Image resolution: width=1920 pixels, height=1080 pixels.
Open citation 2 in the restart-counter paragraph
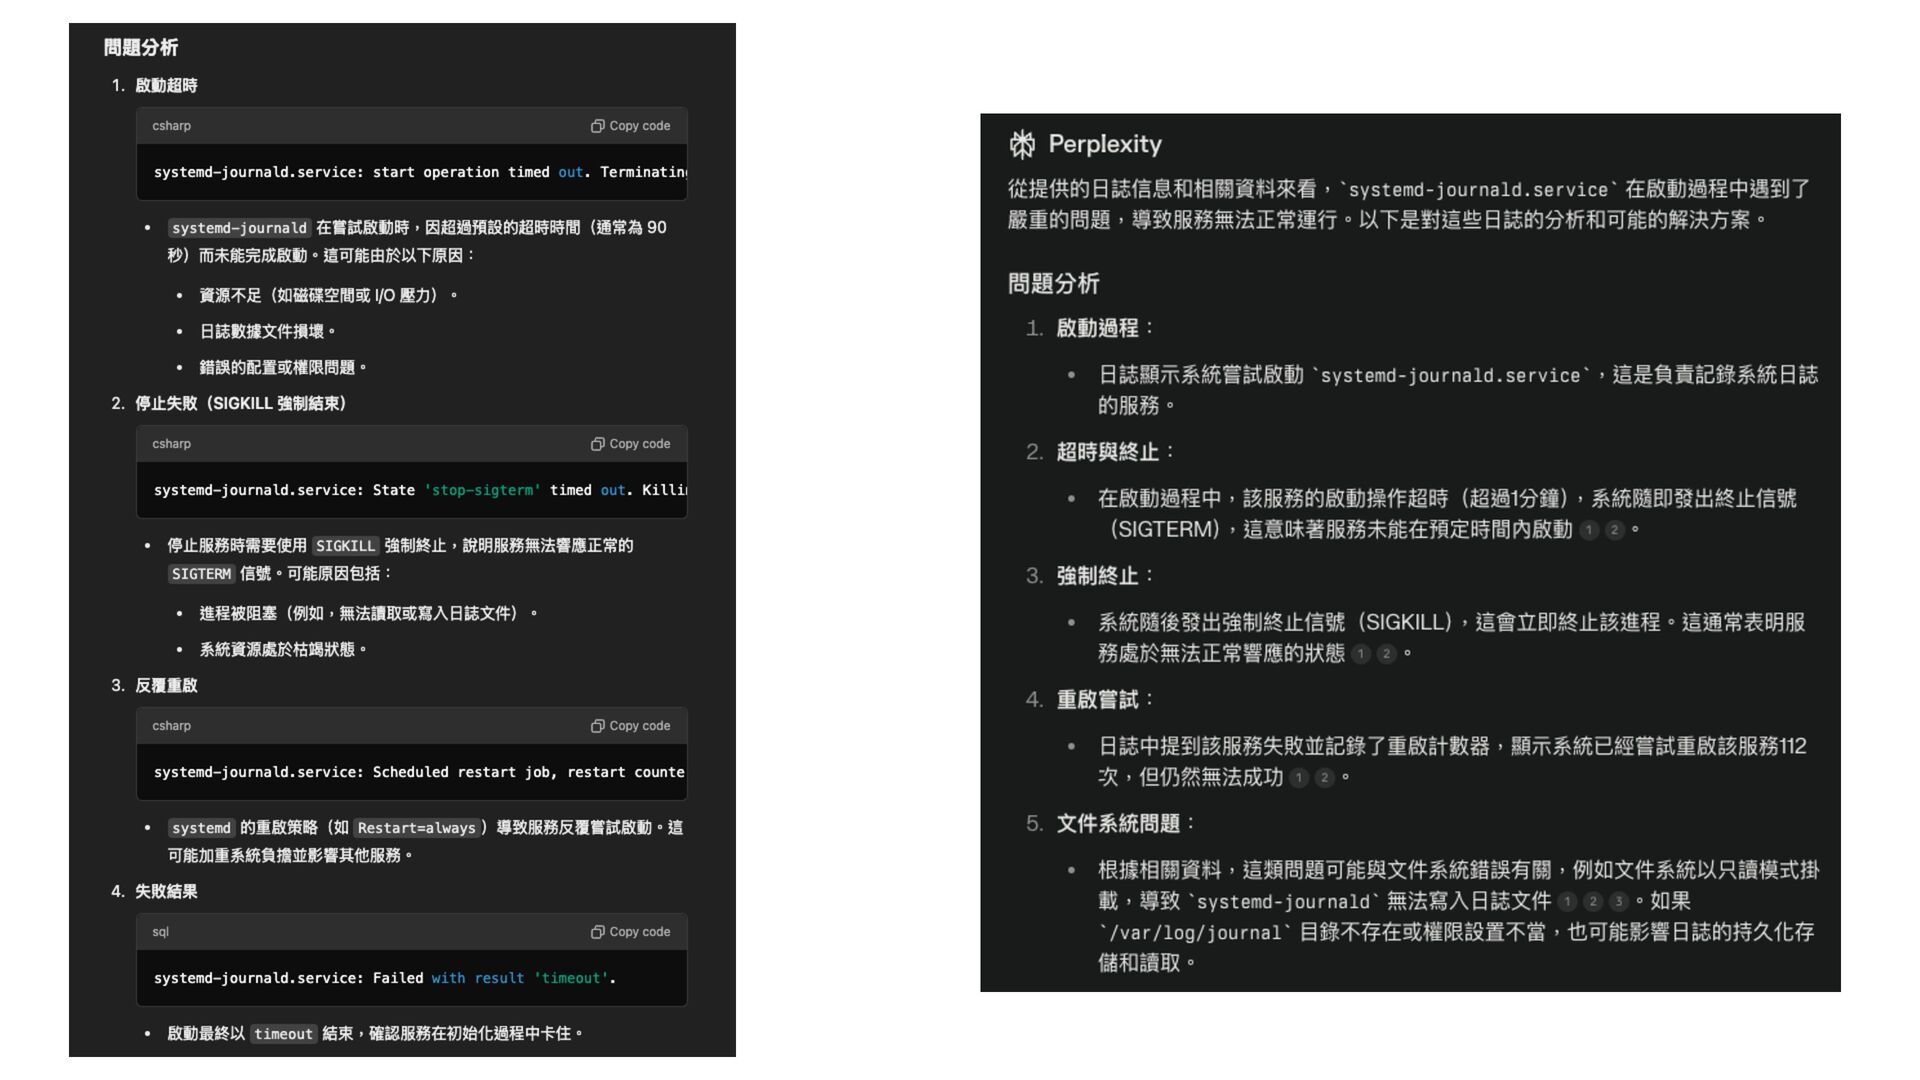coord(1324,778)
